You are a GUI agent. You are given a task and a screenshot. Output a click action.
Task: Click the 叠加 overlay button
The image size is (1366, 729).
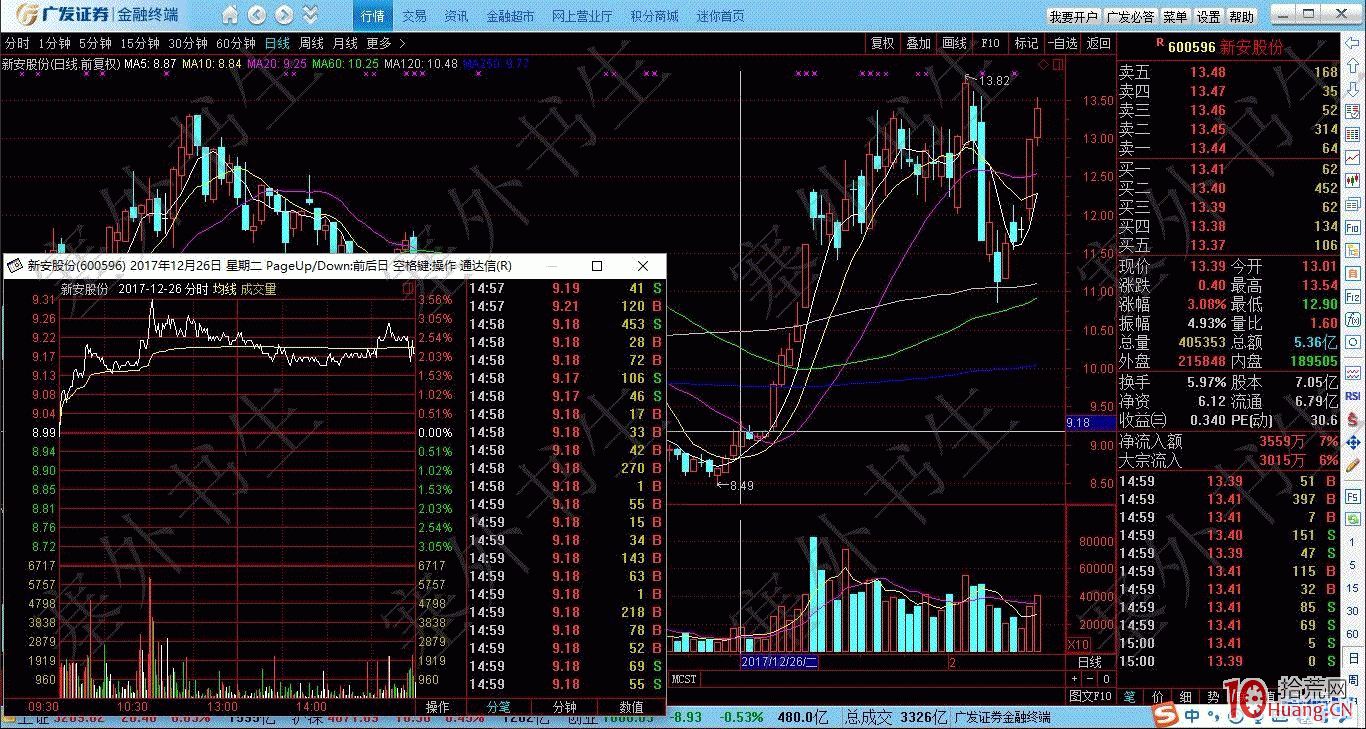[918, 43]
